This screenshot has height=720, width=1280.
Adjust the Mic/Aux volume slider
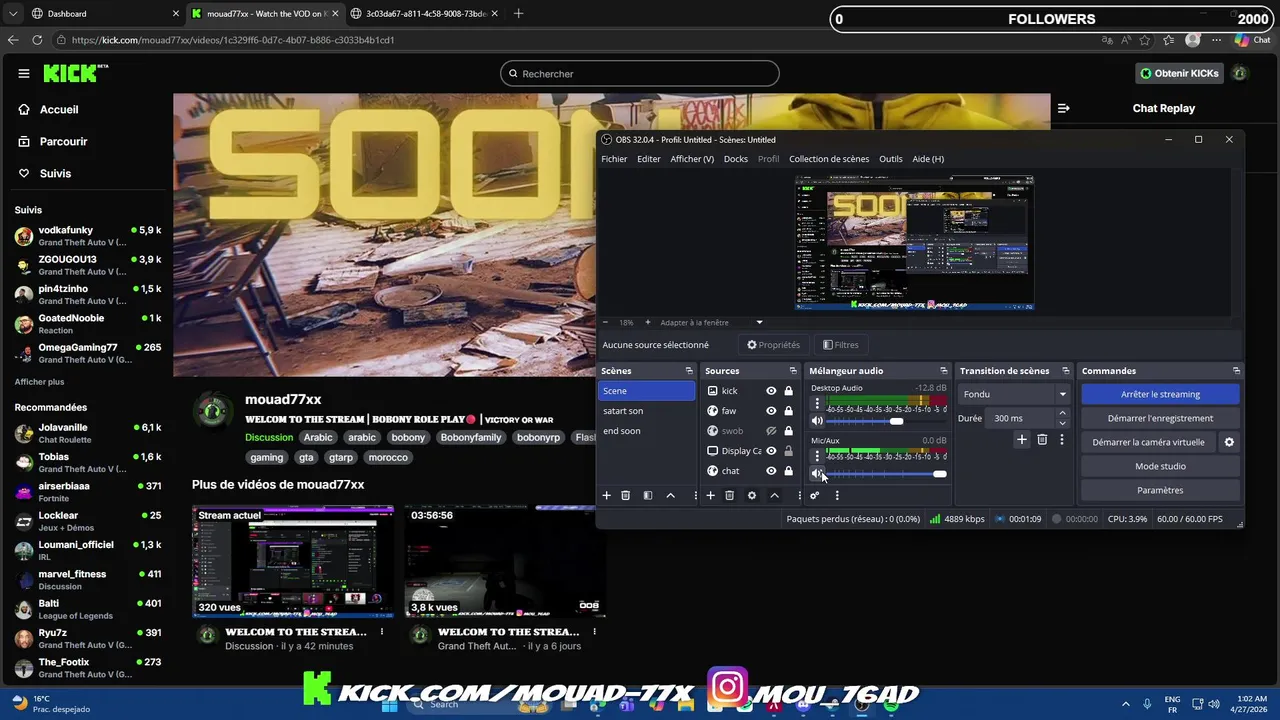coord(886,473)
